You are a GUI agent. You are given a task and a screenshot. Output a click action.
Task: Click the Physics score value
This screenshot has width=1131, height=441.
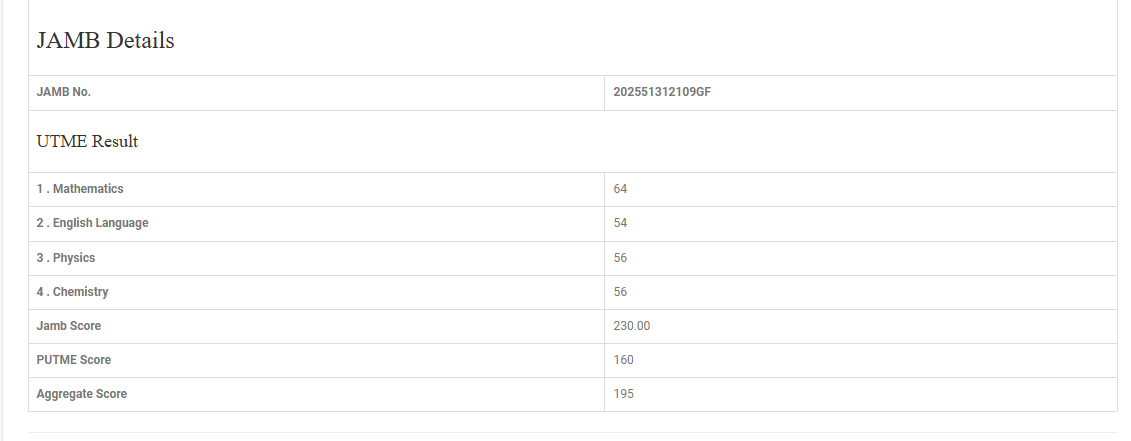point(621,258)
